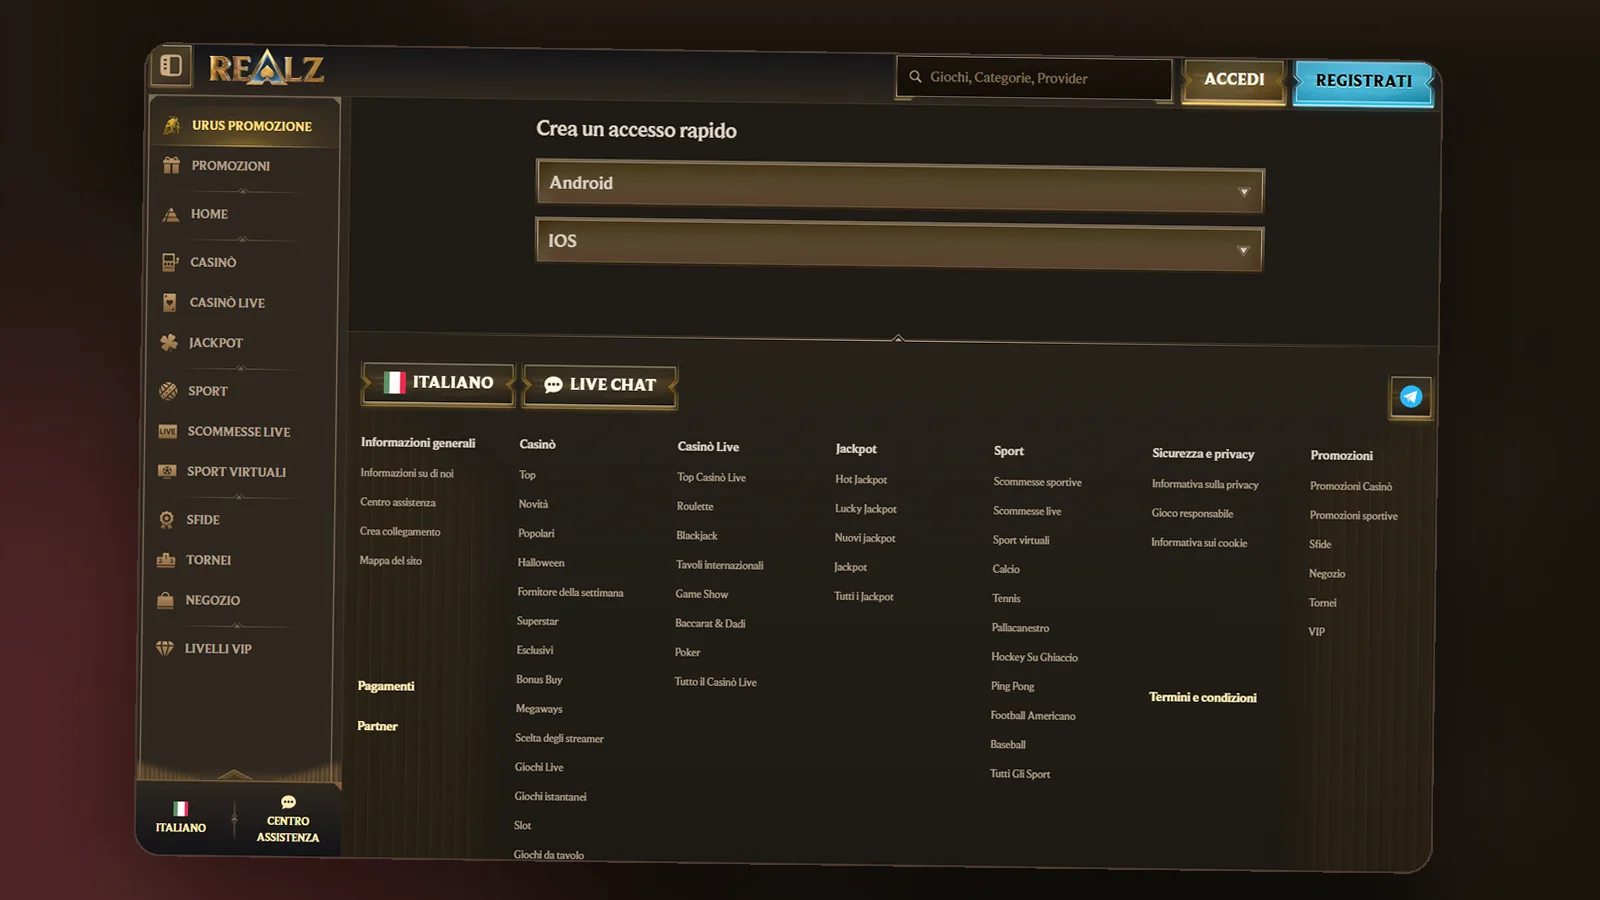Click the Sport ball icon in sidebar

(x=168, y=391)
